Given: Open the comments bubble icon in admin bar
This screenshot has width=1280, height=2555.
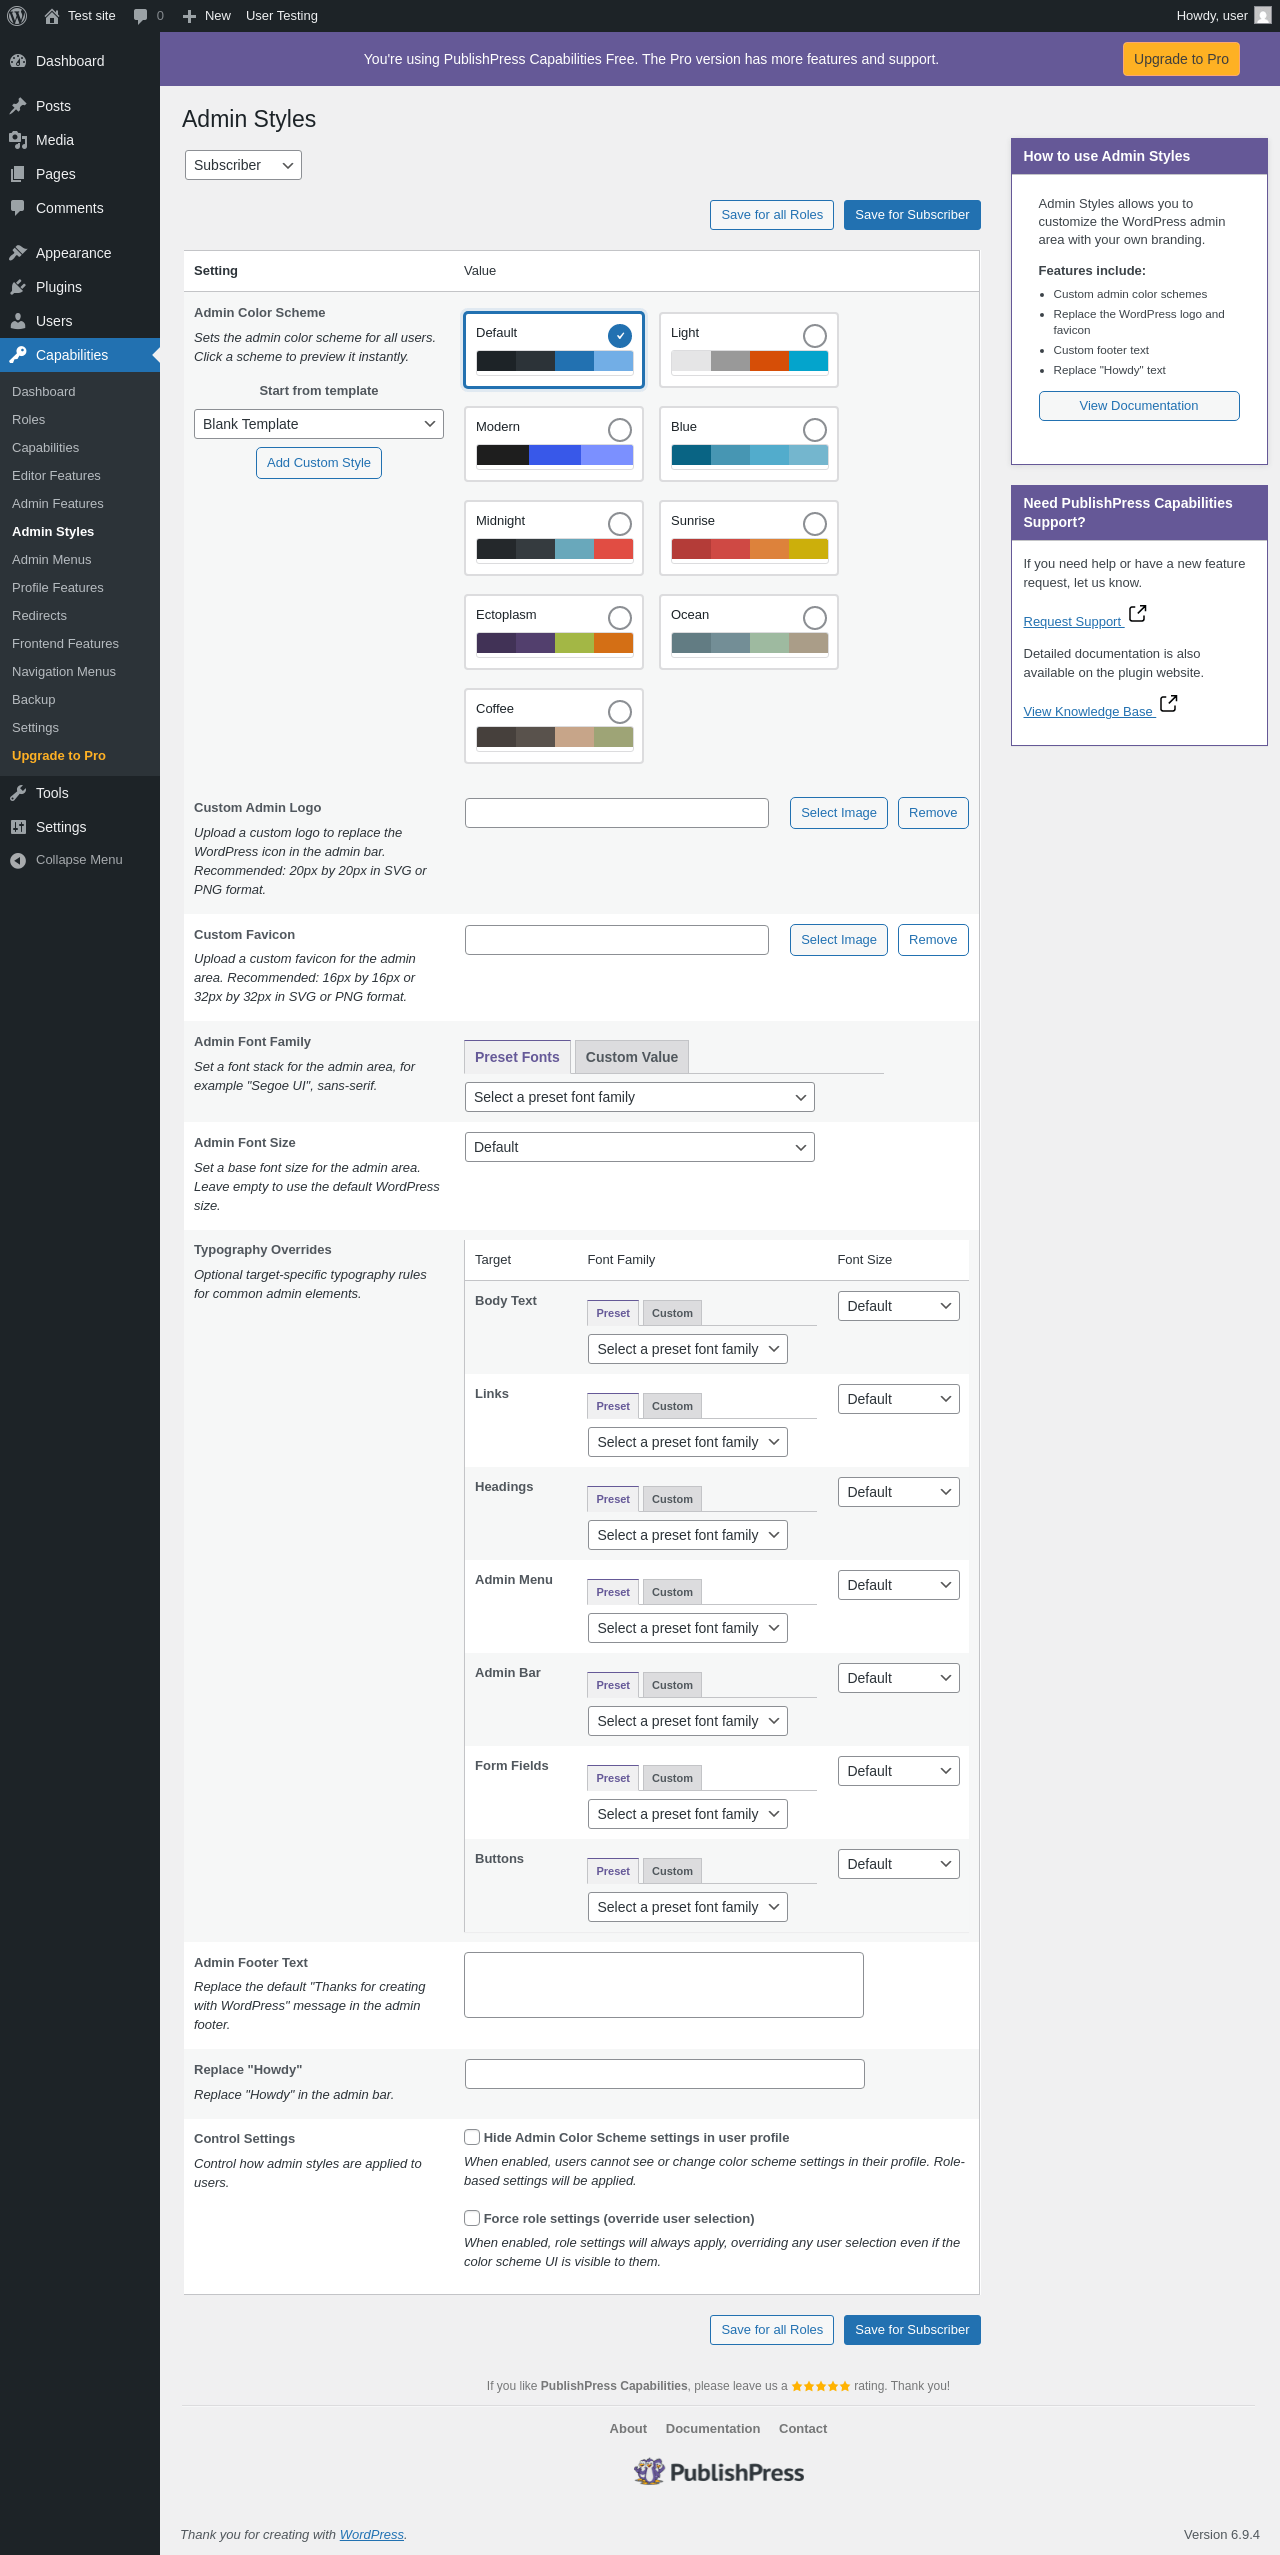Looking at the screenshot, I should [140, 16].
